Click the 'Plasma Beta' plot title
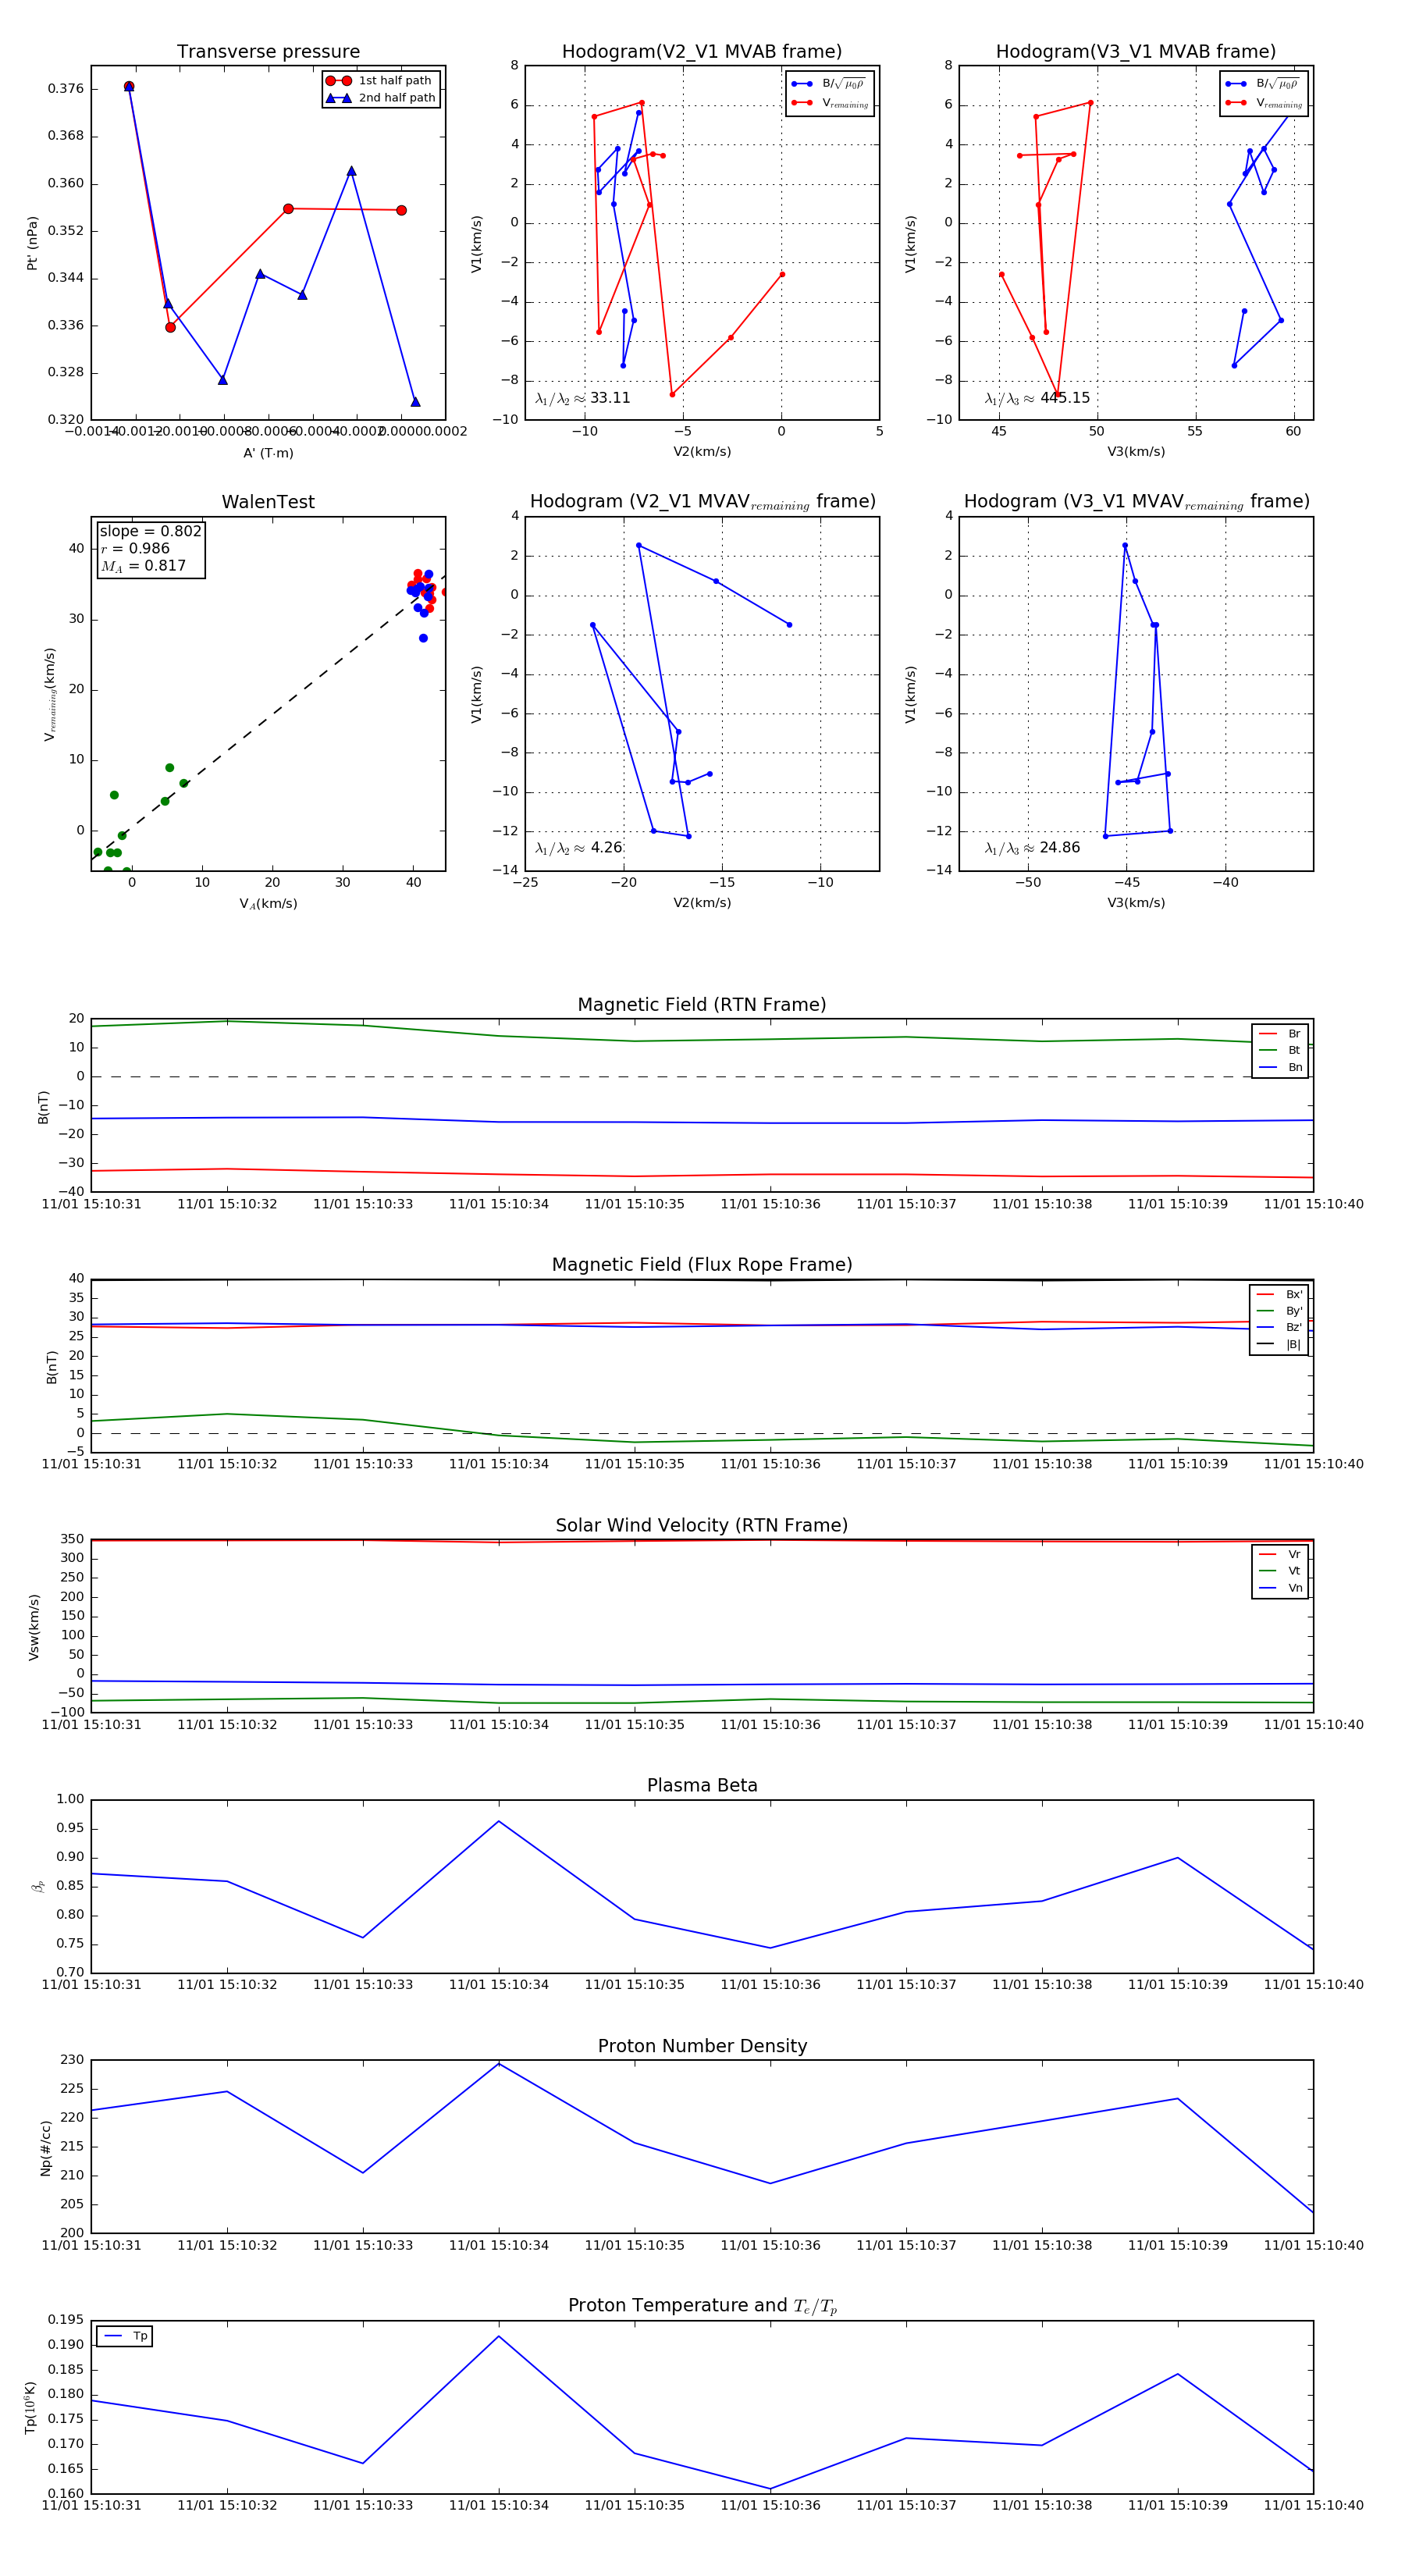 702,1785
